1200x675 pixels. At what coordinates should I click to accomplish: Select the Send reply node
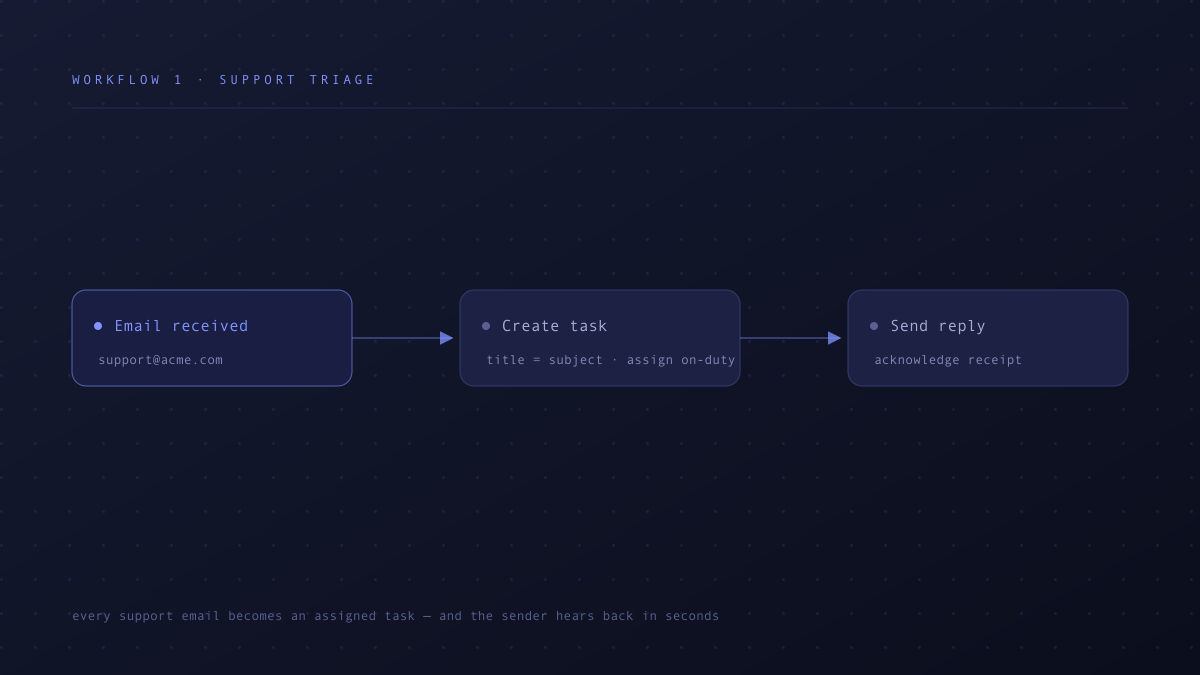tap(988, 338)
